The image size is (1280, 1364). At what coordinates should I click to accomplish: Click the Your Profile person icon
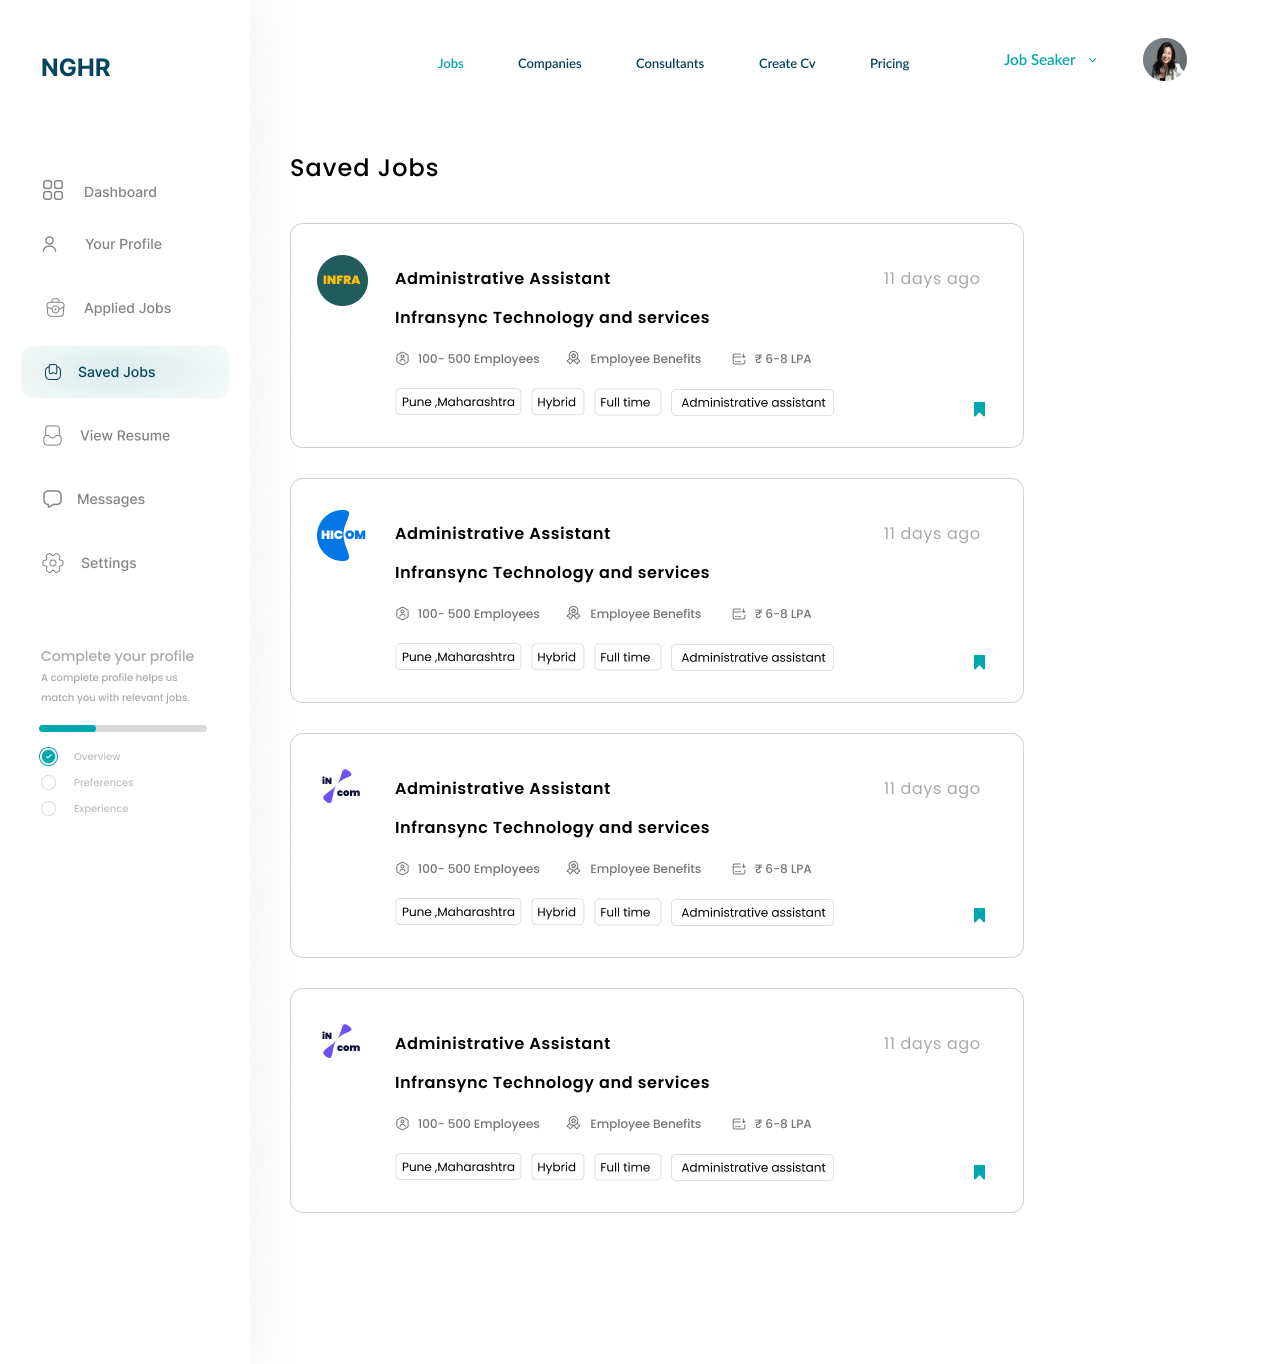pos(50,244)
